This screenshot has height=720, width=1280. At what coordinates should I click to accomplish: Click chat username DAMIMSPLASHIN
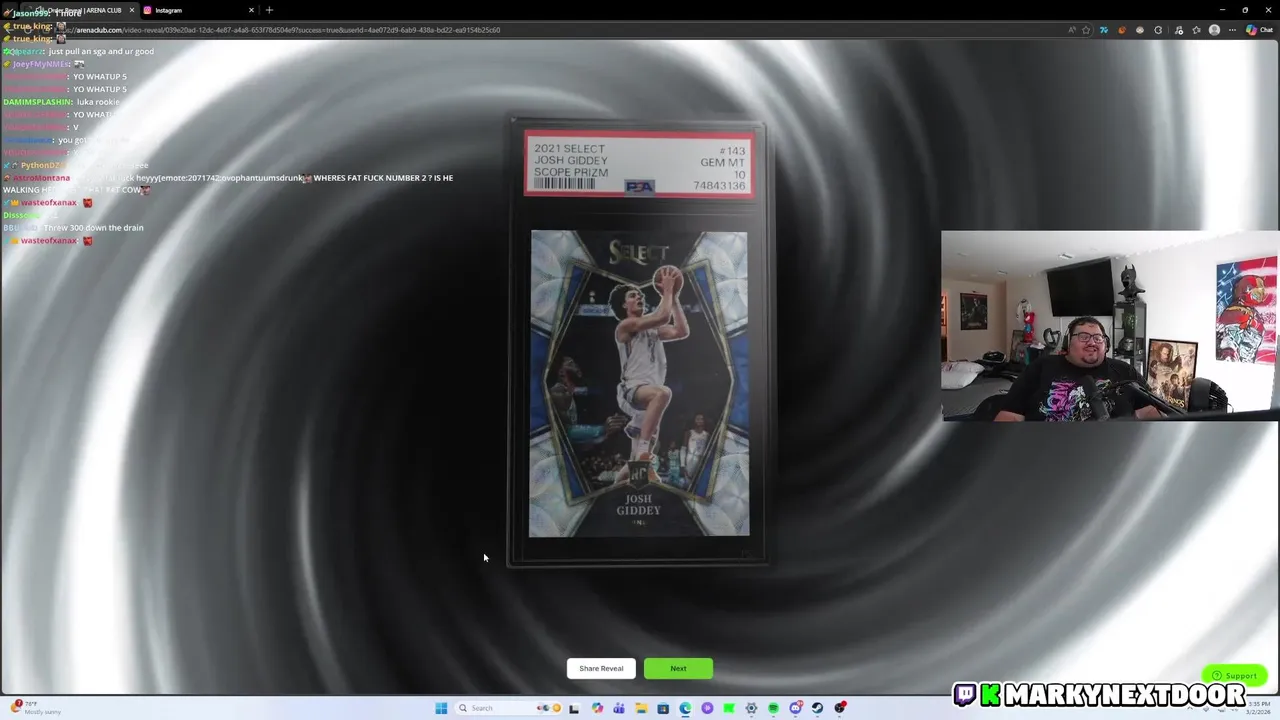coord(37,102)
